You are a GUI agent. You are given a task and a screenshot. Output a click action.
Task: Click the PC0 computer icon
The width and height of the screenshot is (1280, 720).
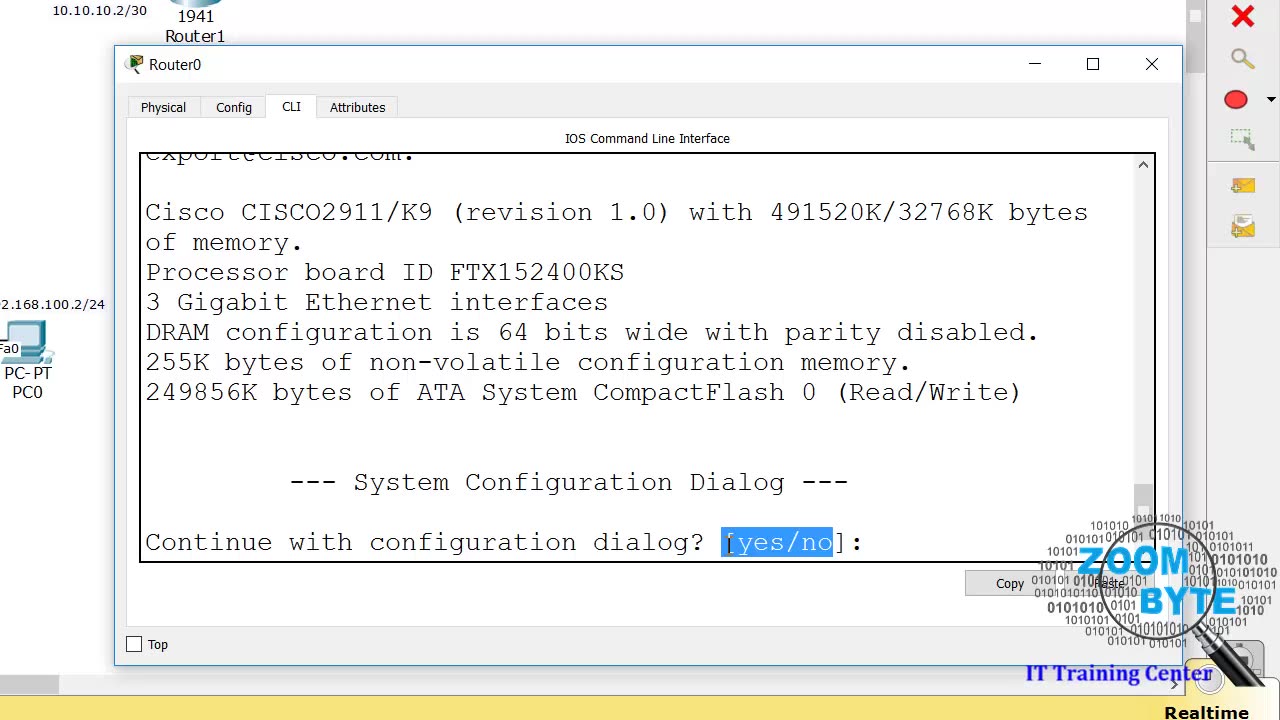tap(27, 342)
